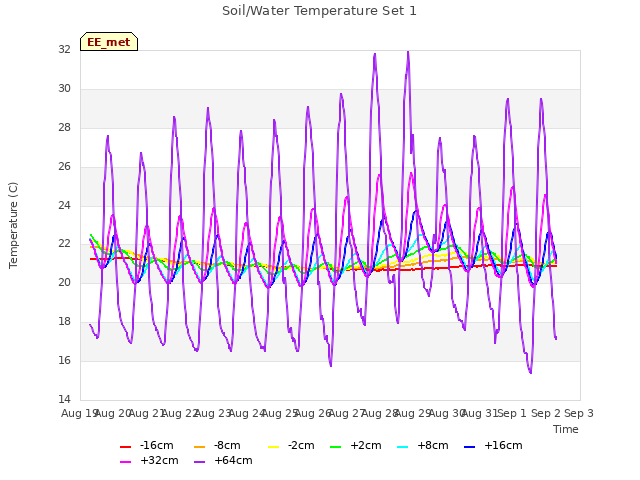This screenshot has width=640, height=480.
Task: Toggle the -2cm legend label
Action: 301,445
